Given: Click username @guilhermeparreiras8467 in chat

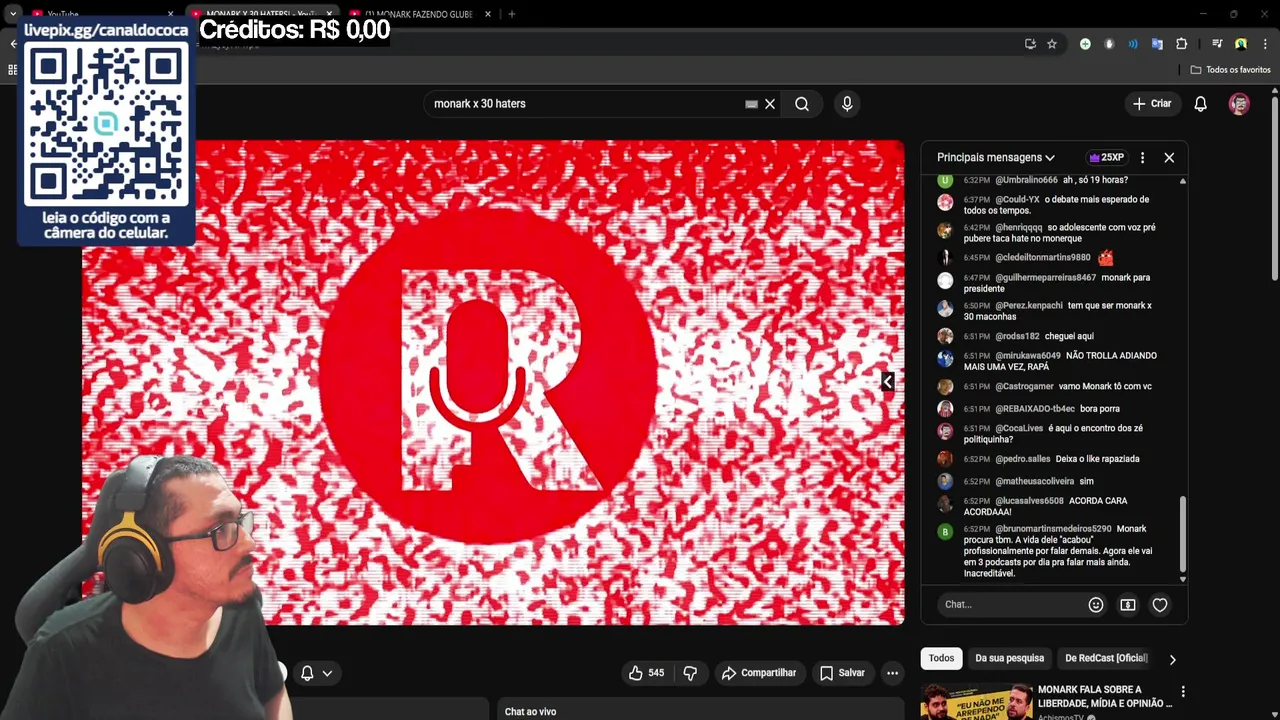Looking at the screenshot, I should 1045,278.
